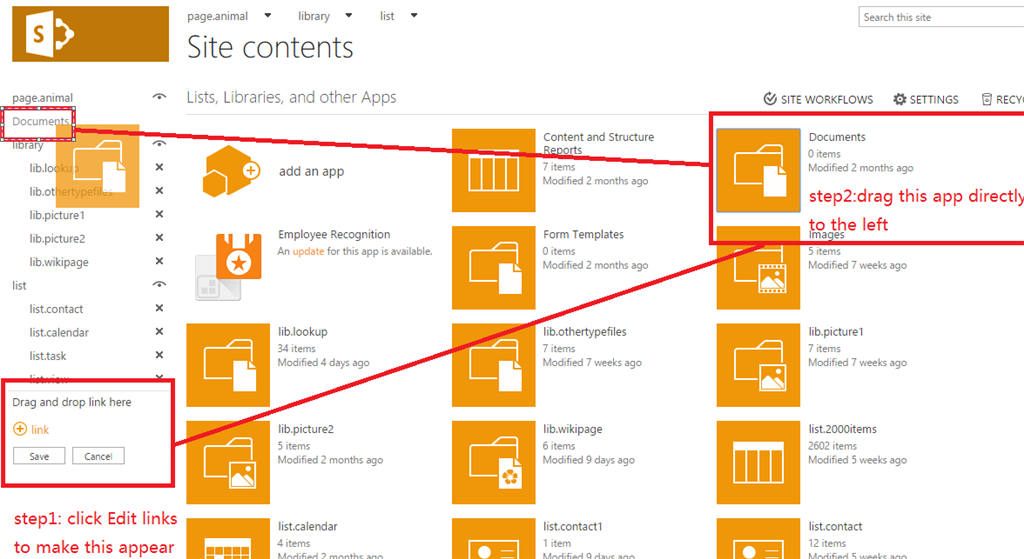Click the list.2000items title text

[x=842, y=429]
